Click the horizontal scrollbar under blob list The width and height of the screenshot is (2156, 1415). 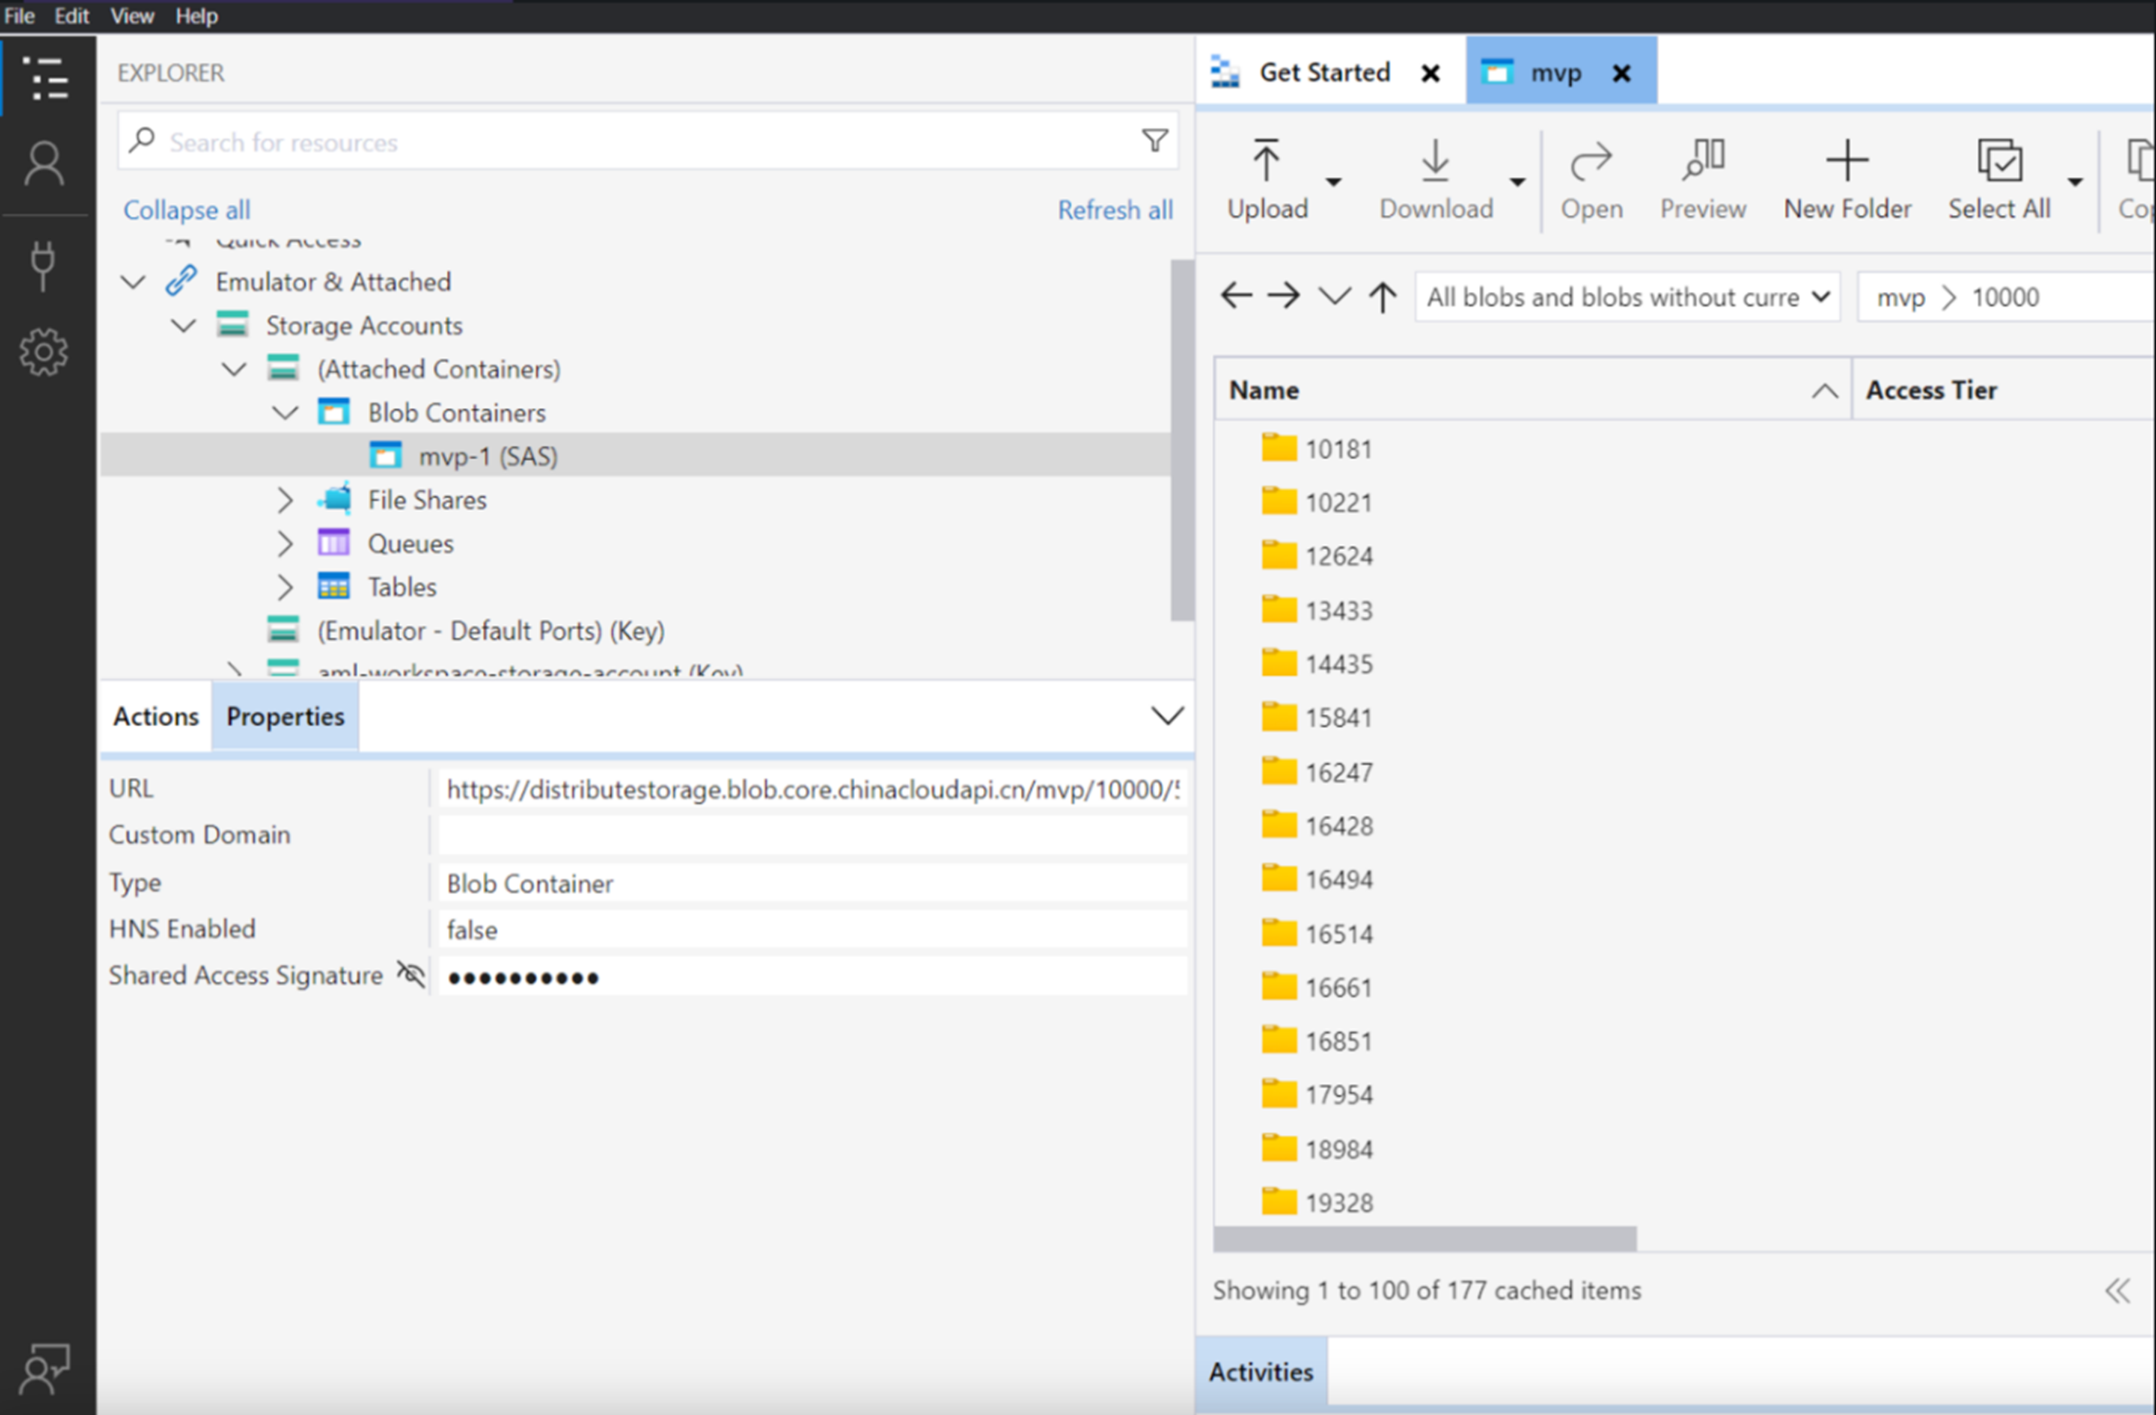[1424, 1239]
